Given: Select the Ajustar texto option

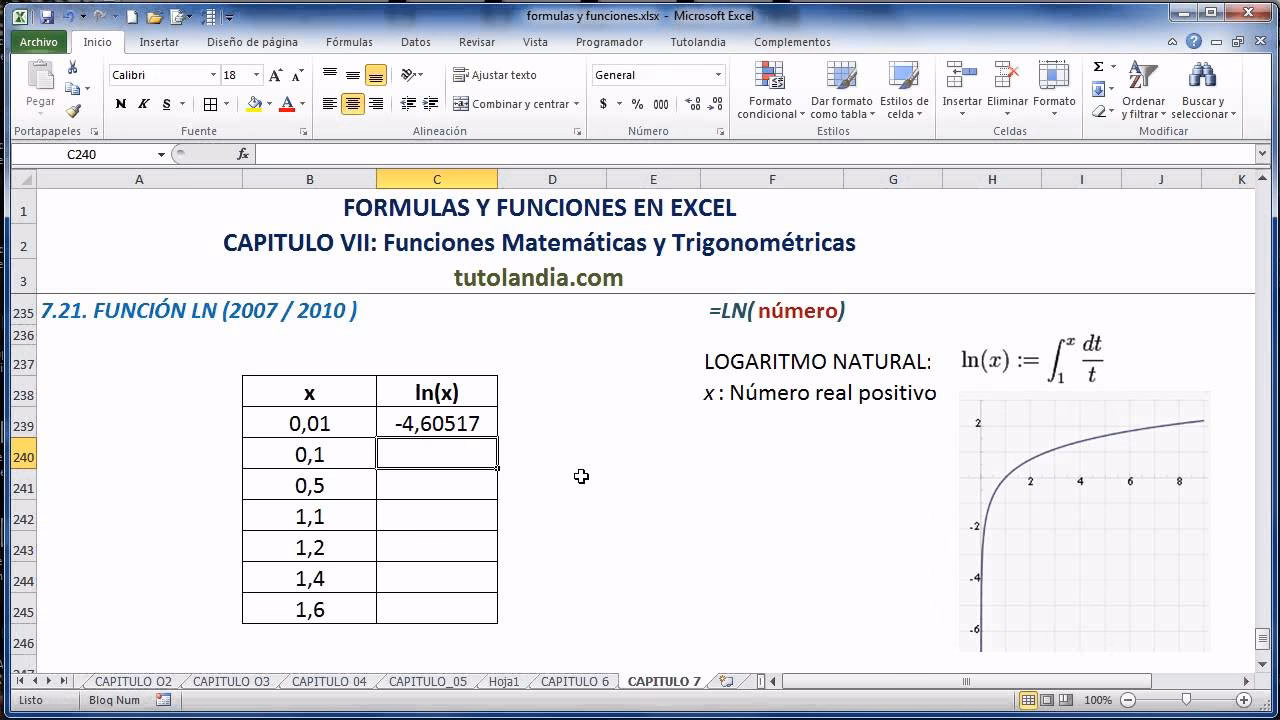Looking at the screenshot, I should (x=496, y=74).
